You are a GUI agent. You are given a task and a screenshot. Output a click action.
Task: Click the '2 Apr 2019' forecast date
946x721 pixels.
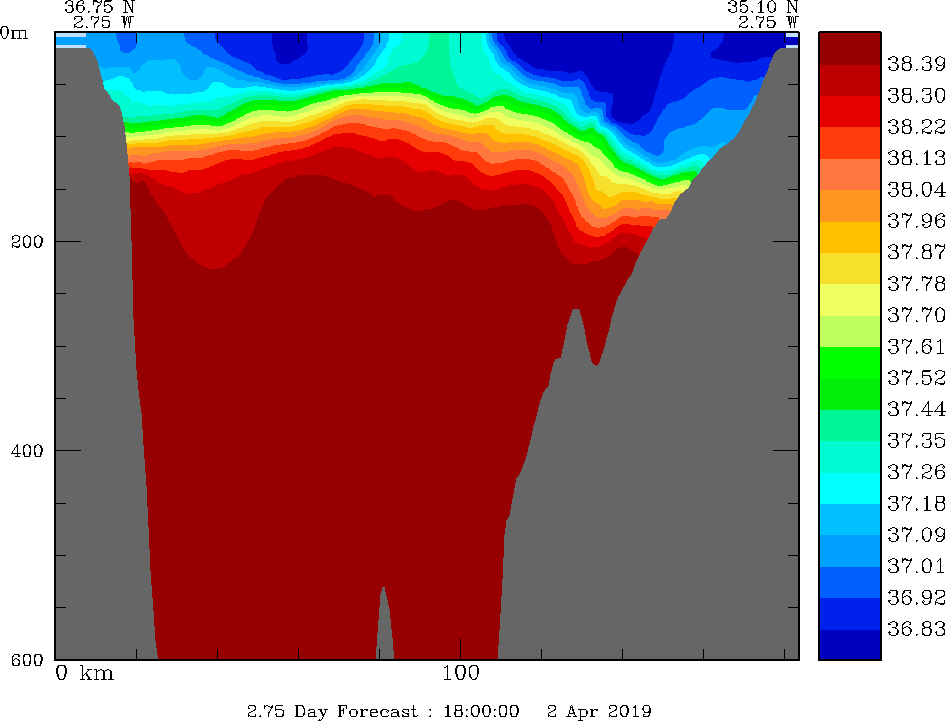(599, 711)
